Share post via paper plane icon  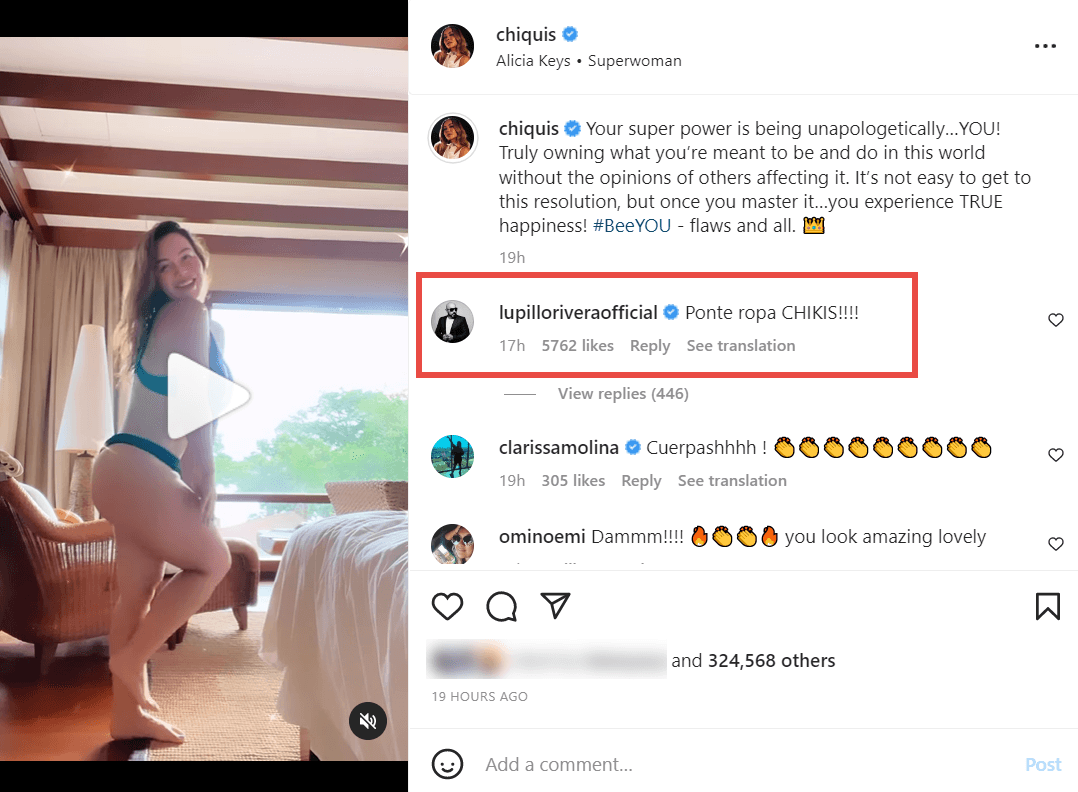point(555,605)
